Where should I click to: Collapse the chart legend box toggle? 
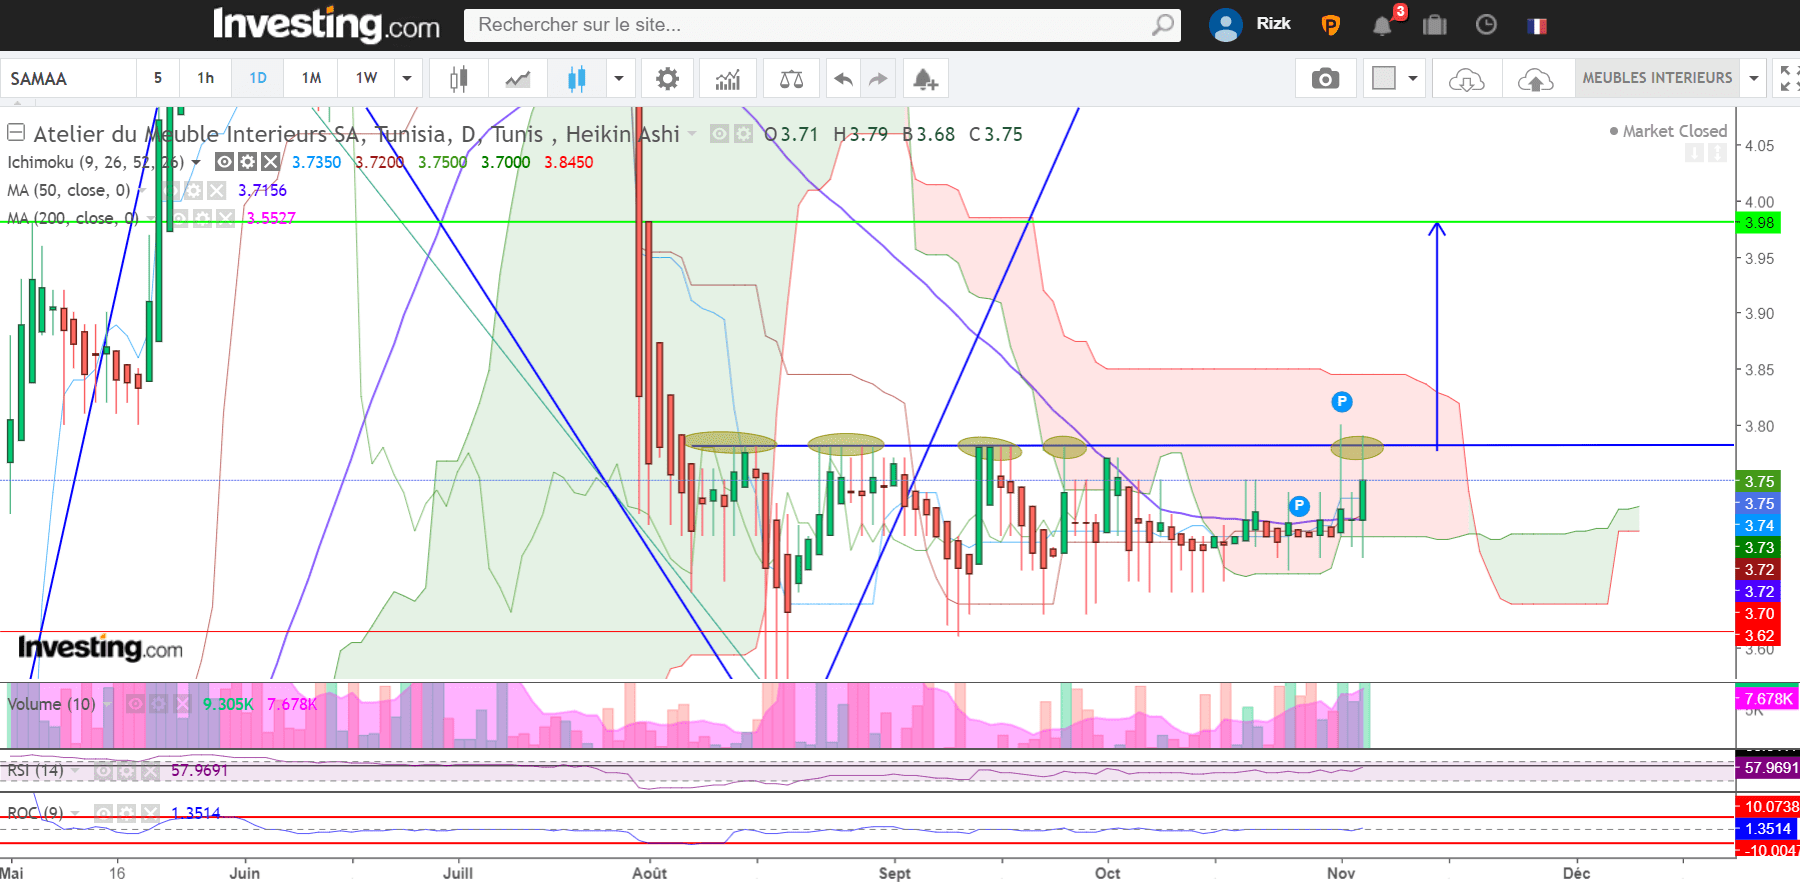point(16,132)
